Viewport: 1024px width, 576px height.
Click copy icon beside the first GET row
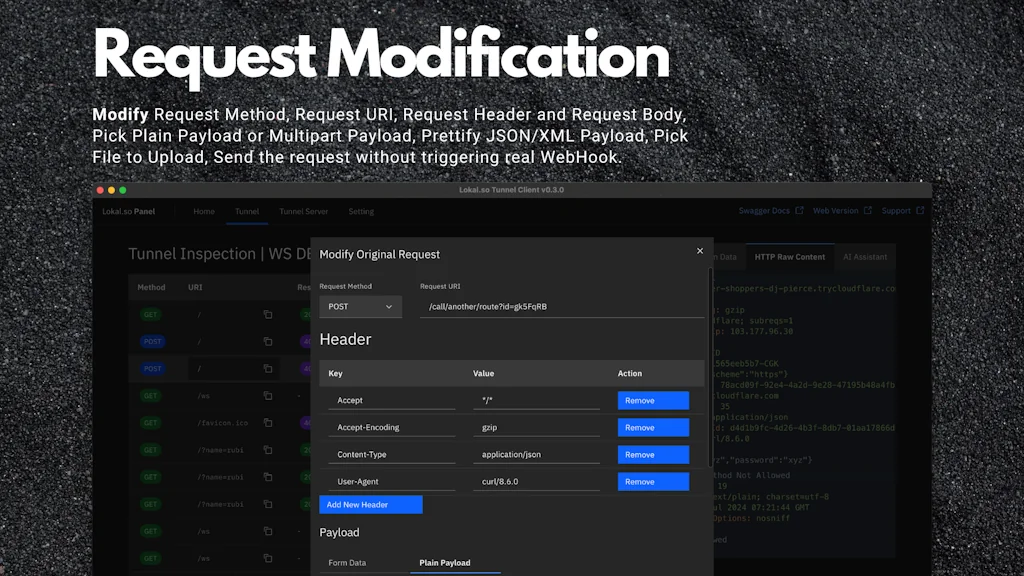click(267, 314)
